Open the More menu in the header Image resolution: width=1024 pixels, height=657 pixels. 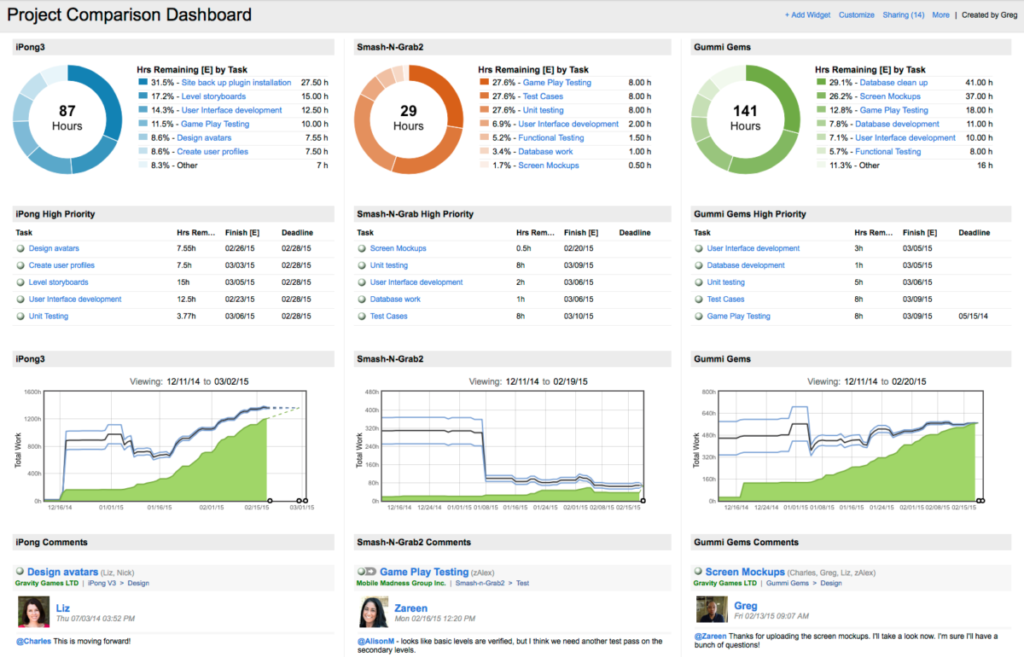click(x=940, y=15)
